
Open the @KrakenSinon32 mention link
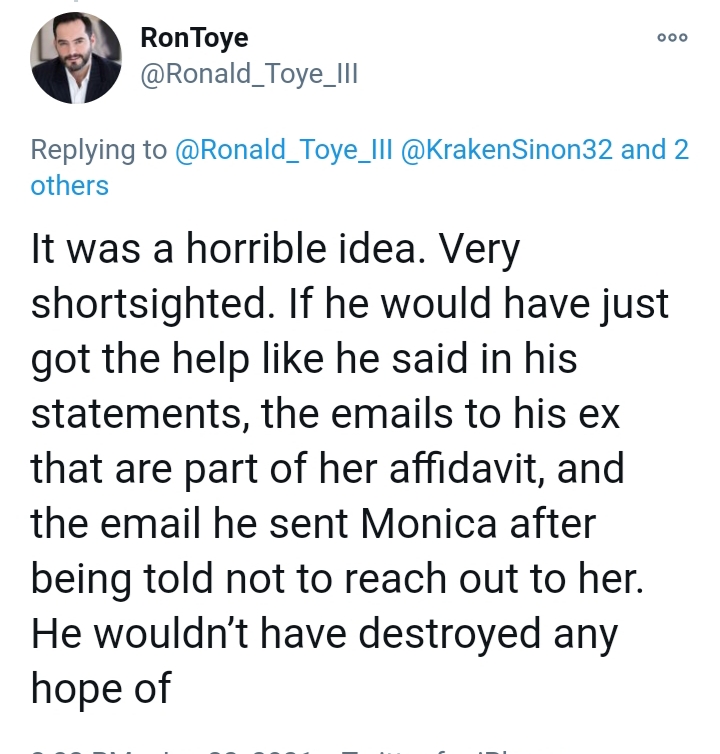pos(506,150)
